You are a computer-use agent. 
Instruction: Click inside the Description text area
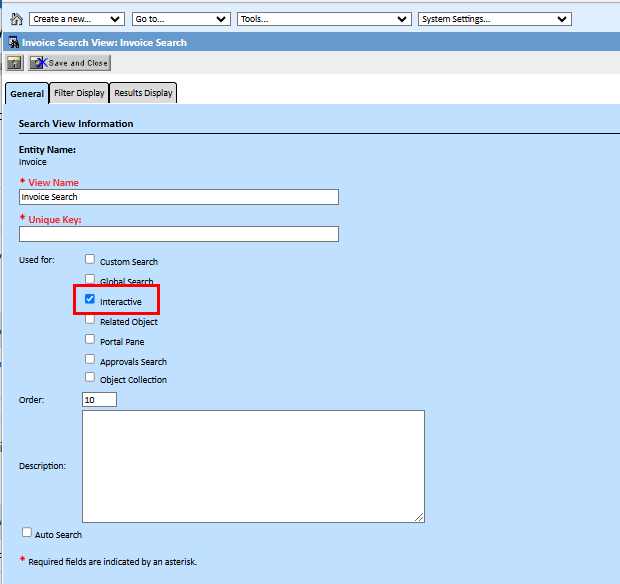tap(253, 466)
